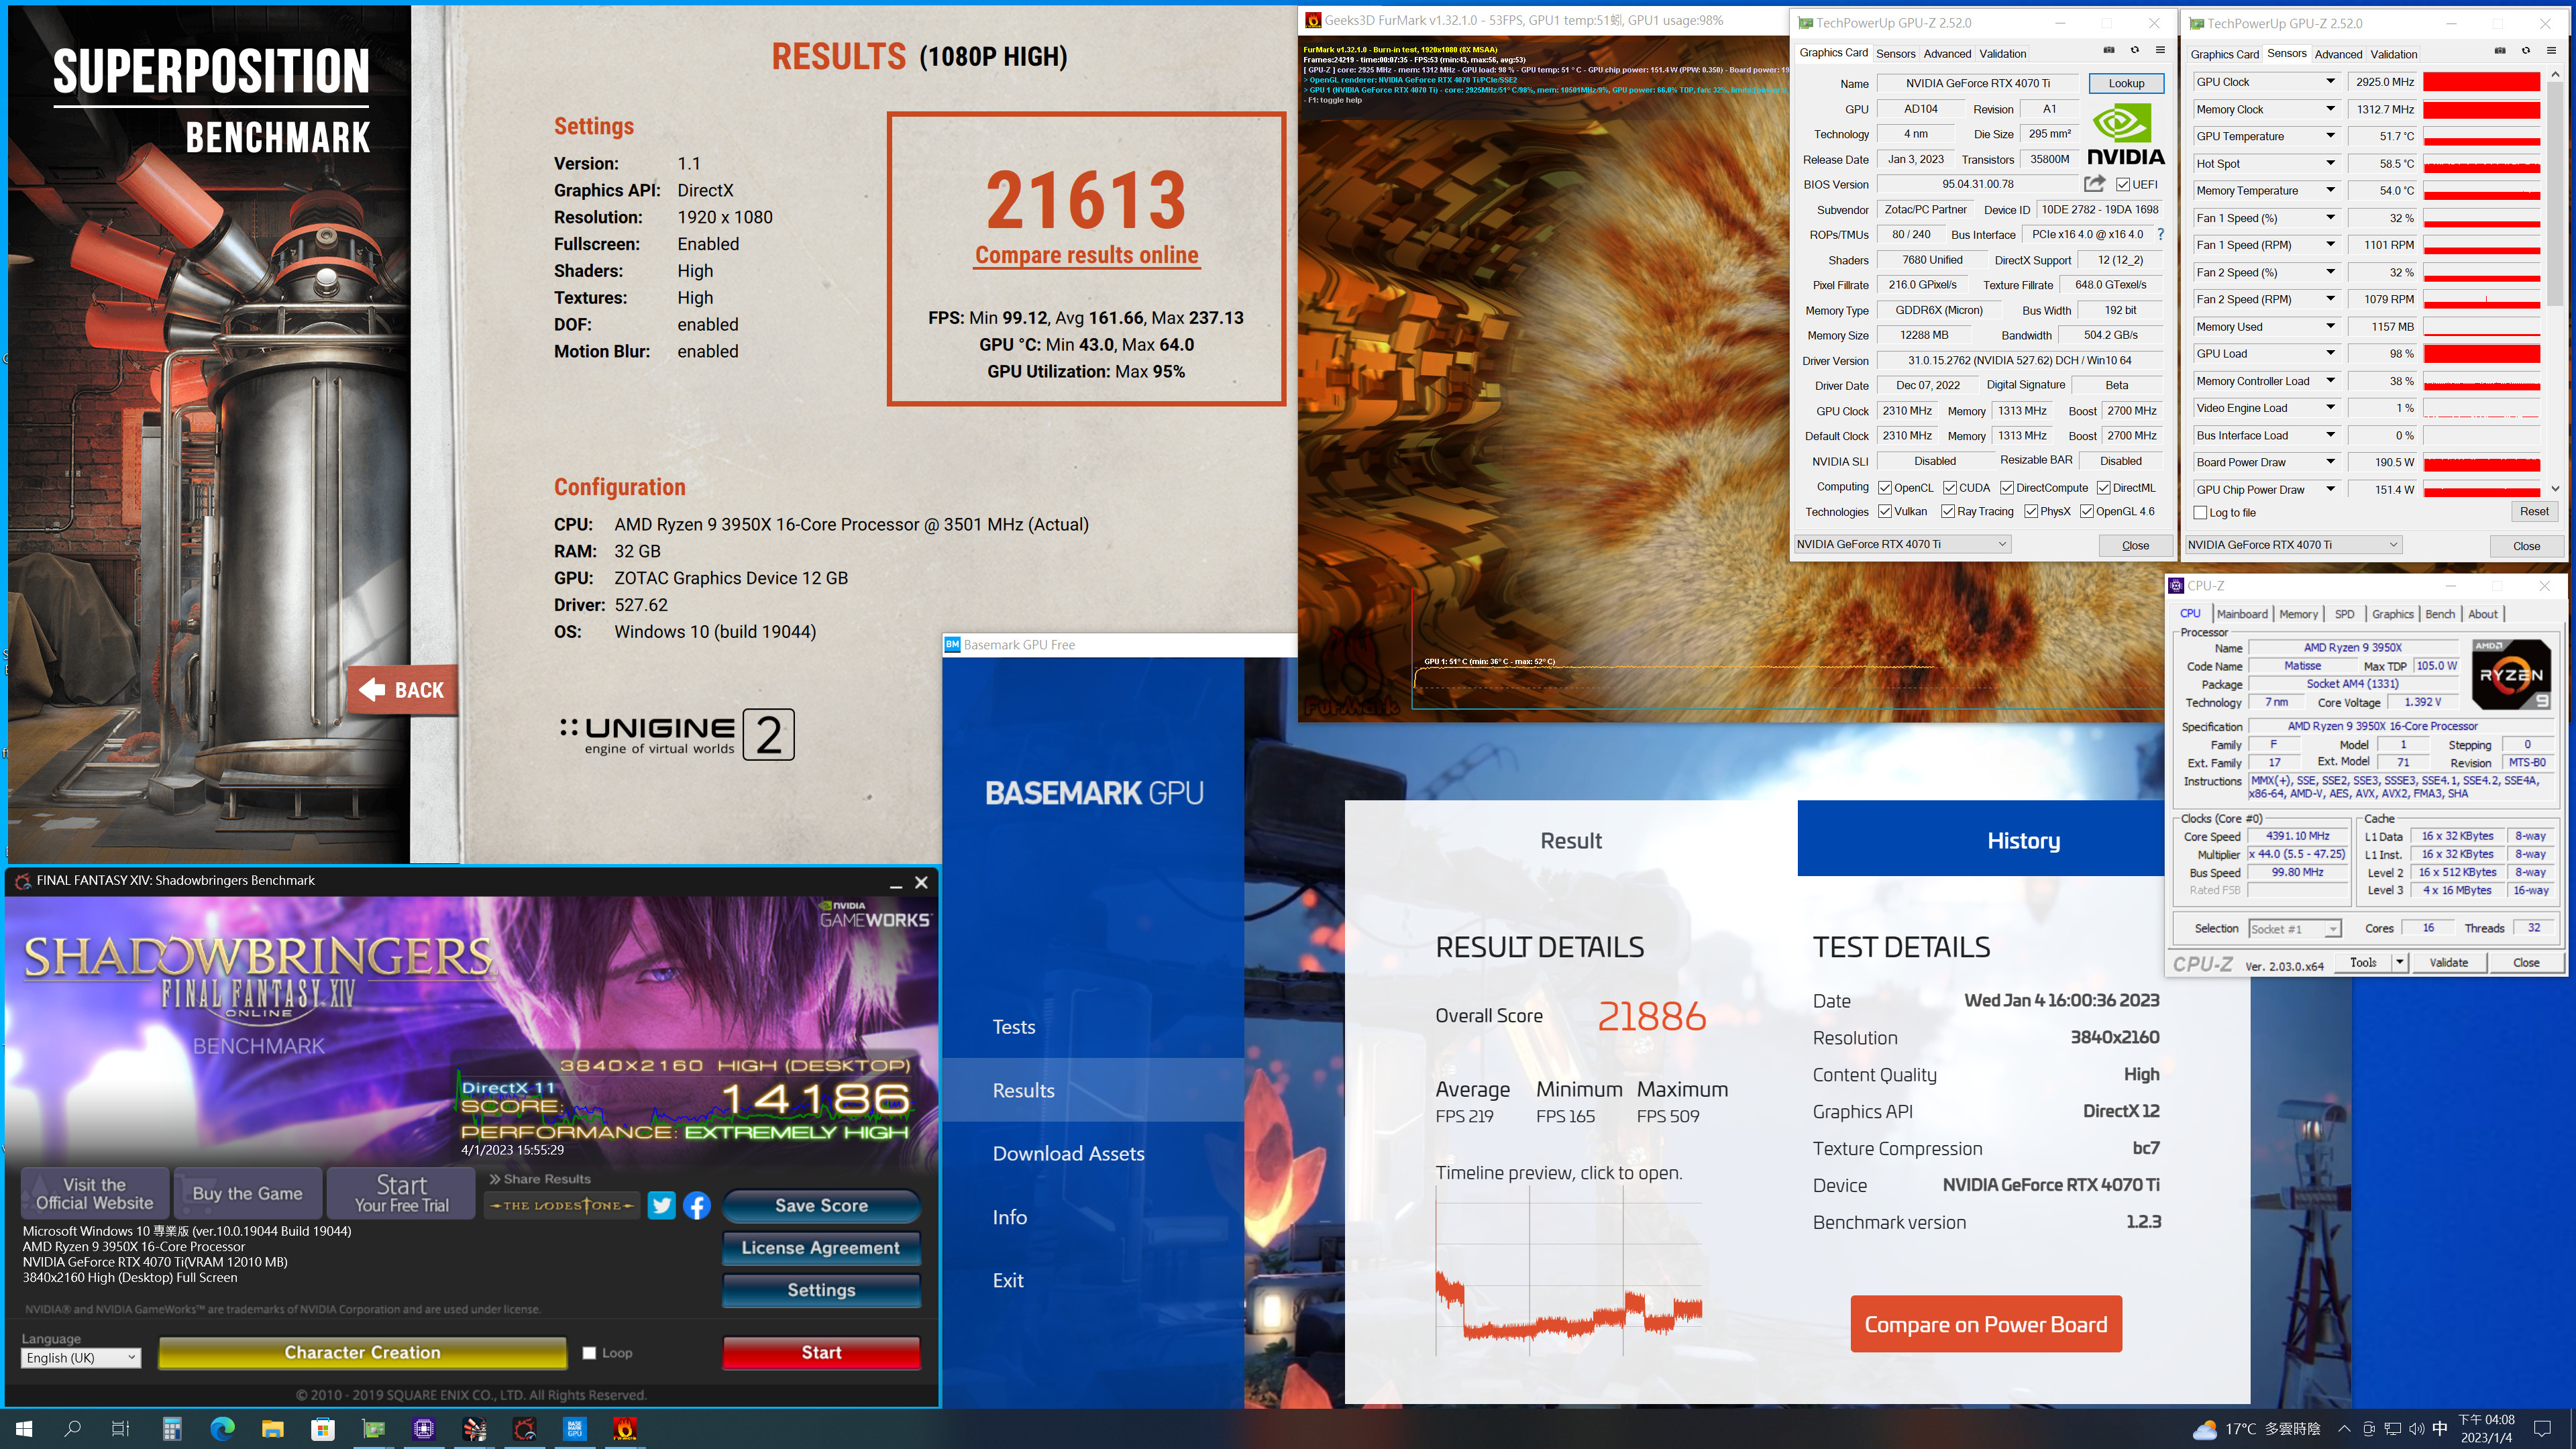2576x1449 pixels.
Task: Open File Explorer from the taskbar
Action: (x=272, y=1429)
